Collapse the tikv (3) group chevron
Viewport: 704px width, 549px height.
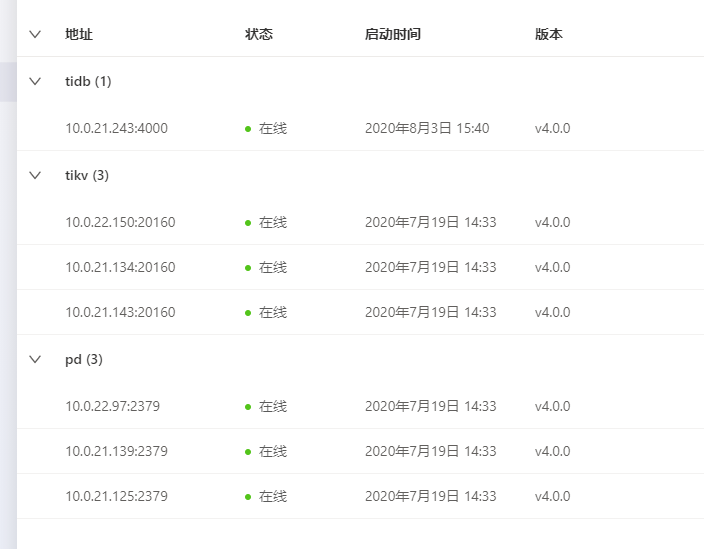[x=36, y=175]
